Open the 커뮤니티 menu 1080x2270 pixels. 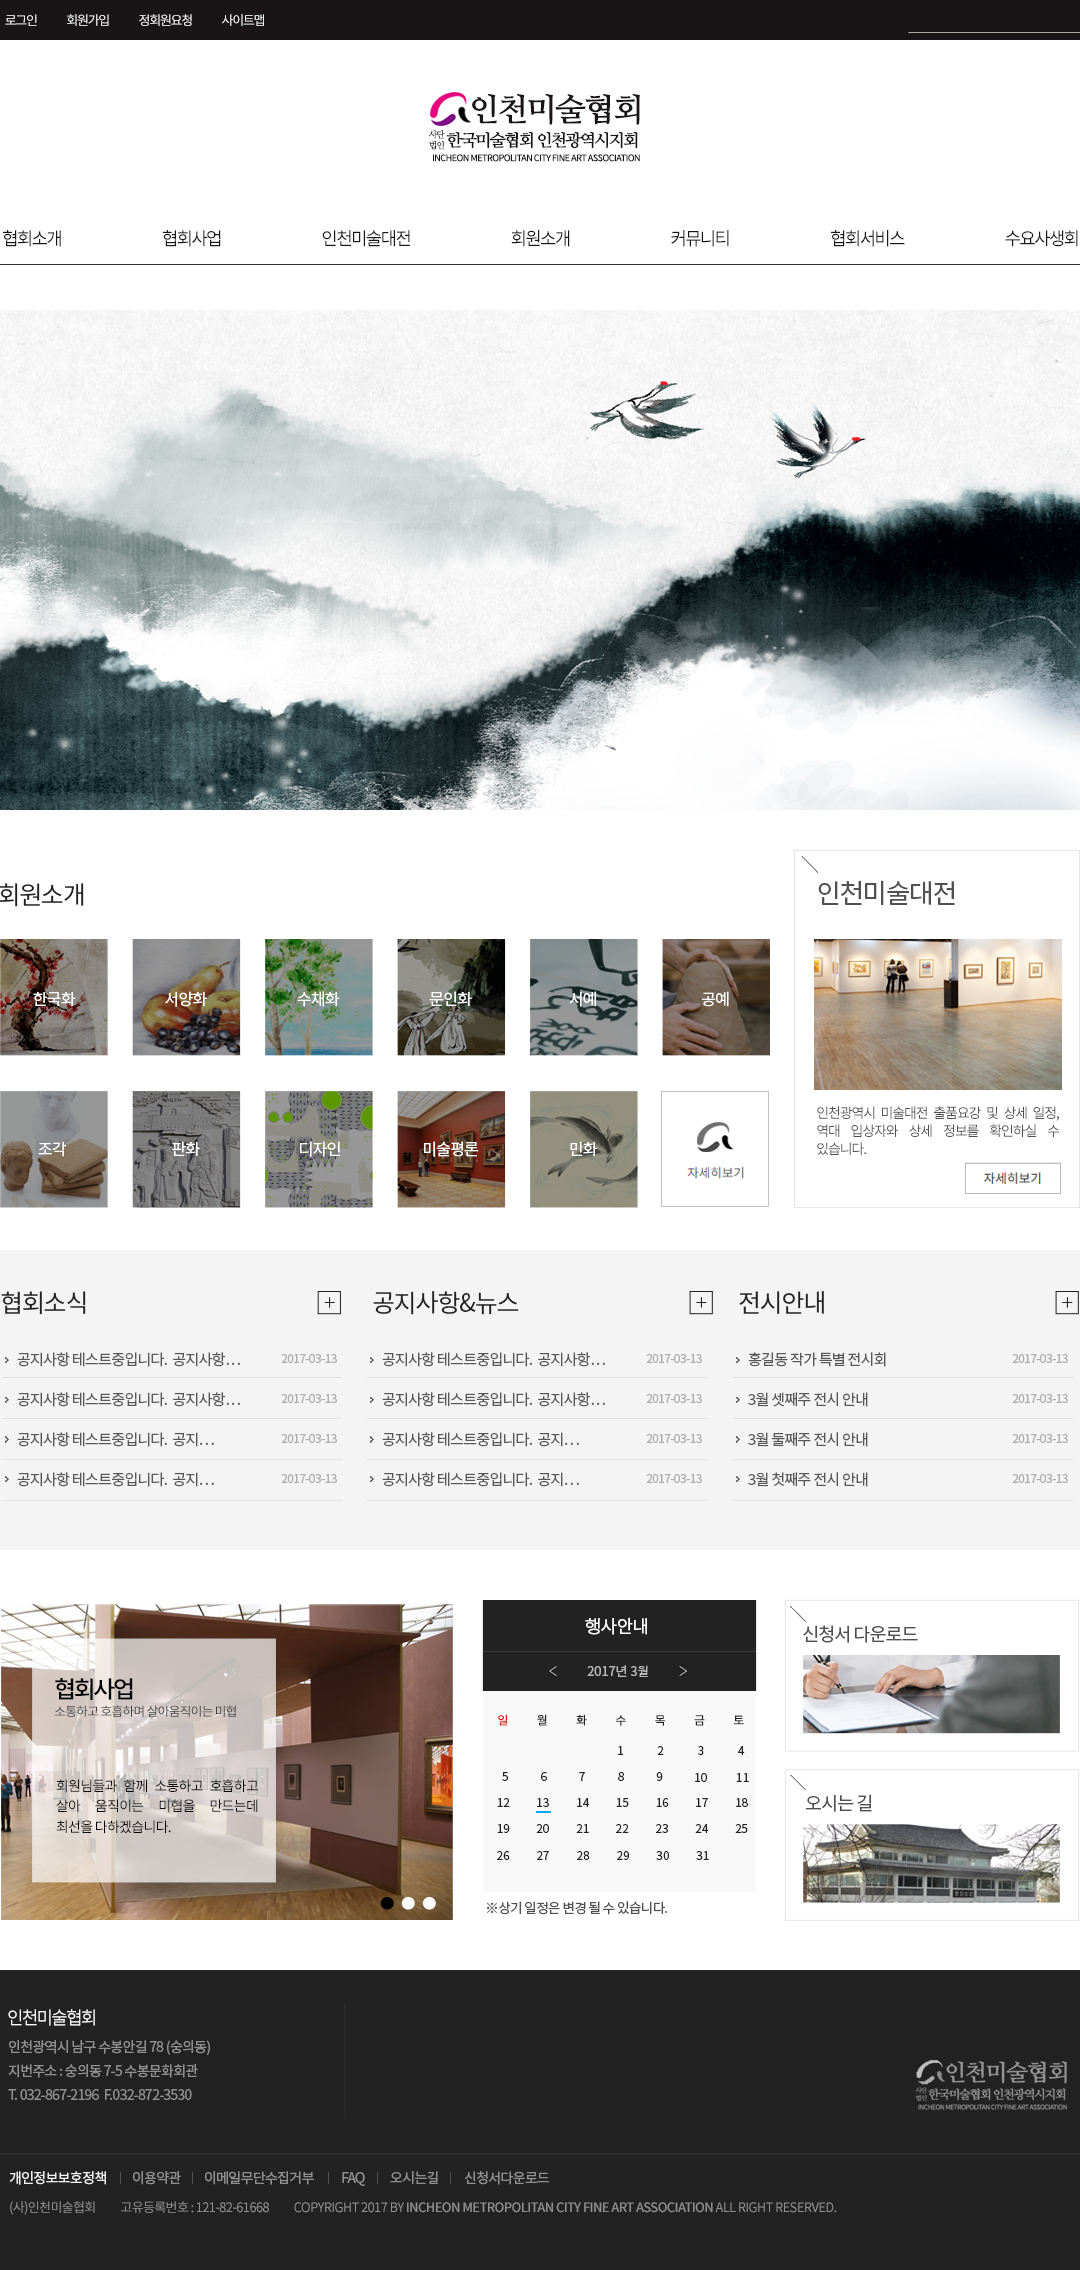click(700, 238)
